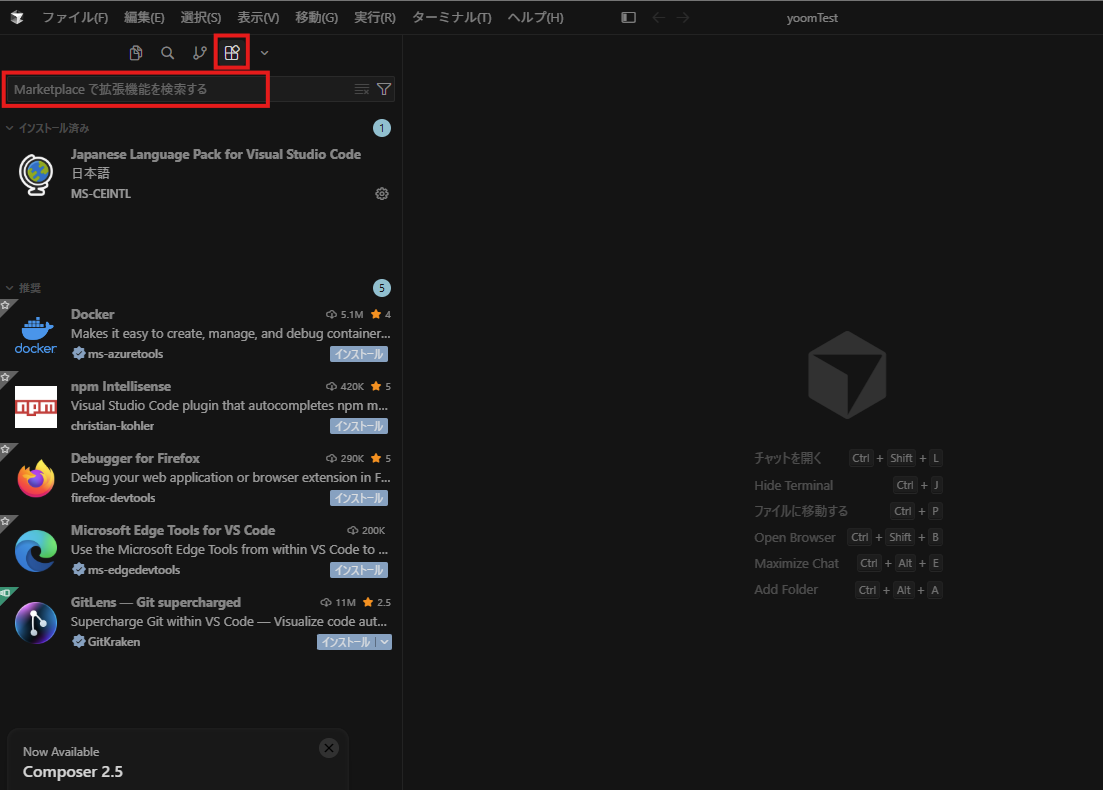Viewport: 1103px width, 790px height.
Task: Click Open Browser shortcut hint
Action: tap(848, 537)
